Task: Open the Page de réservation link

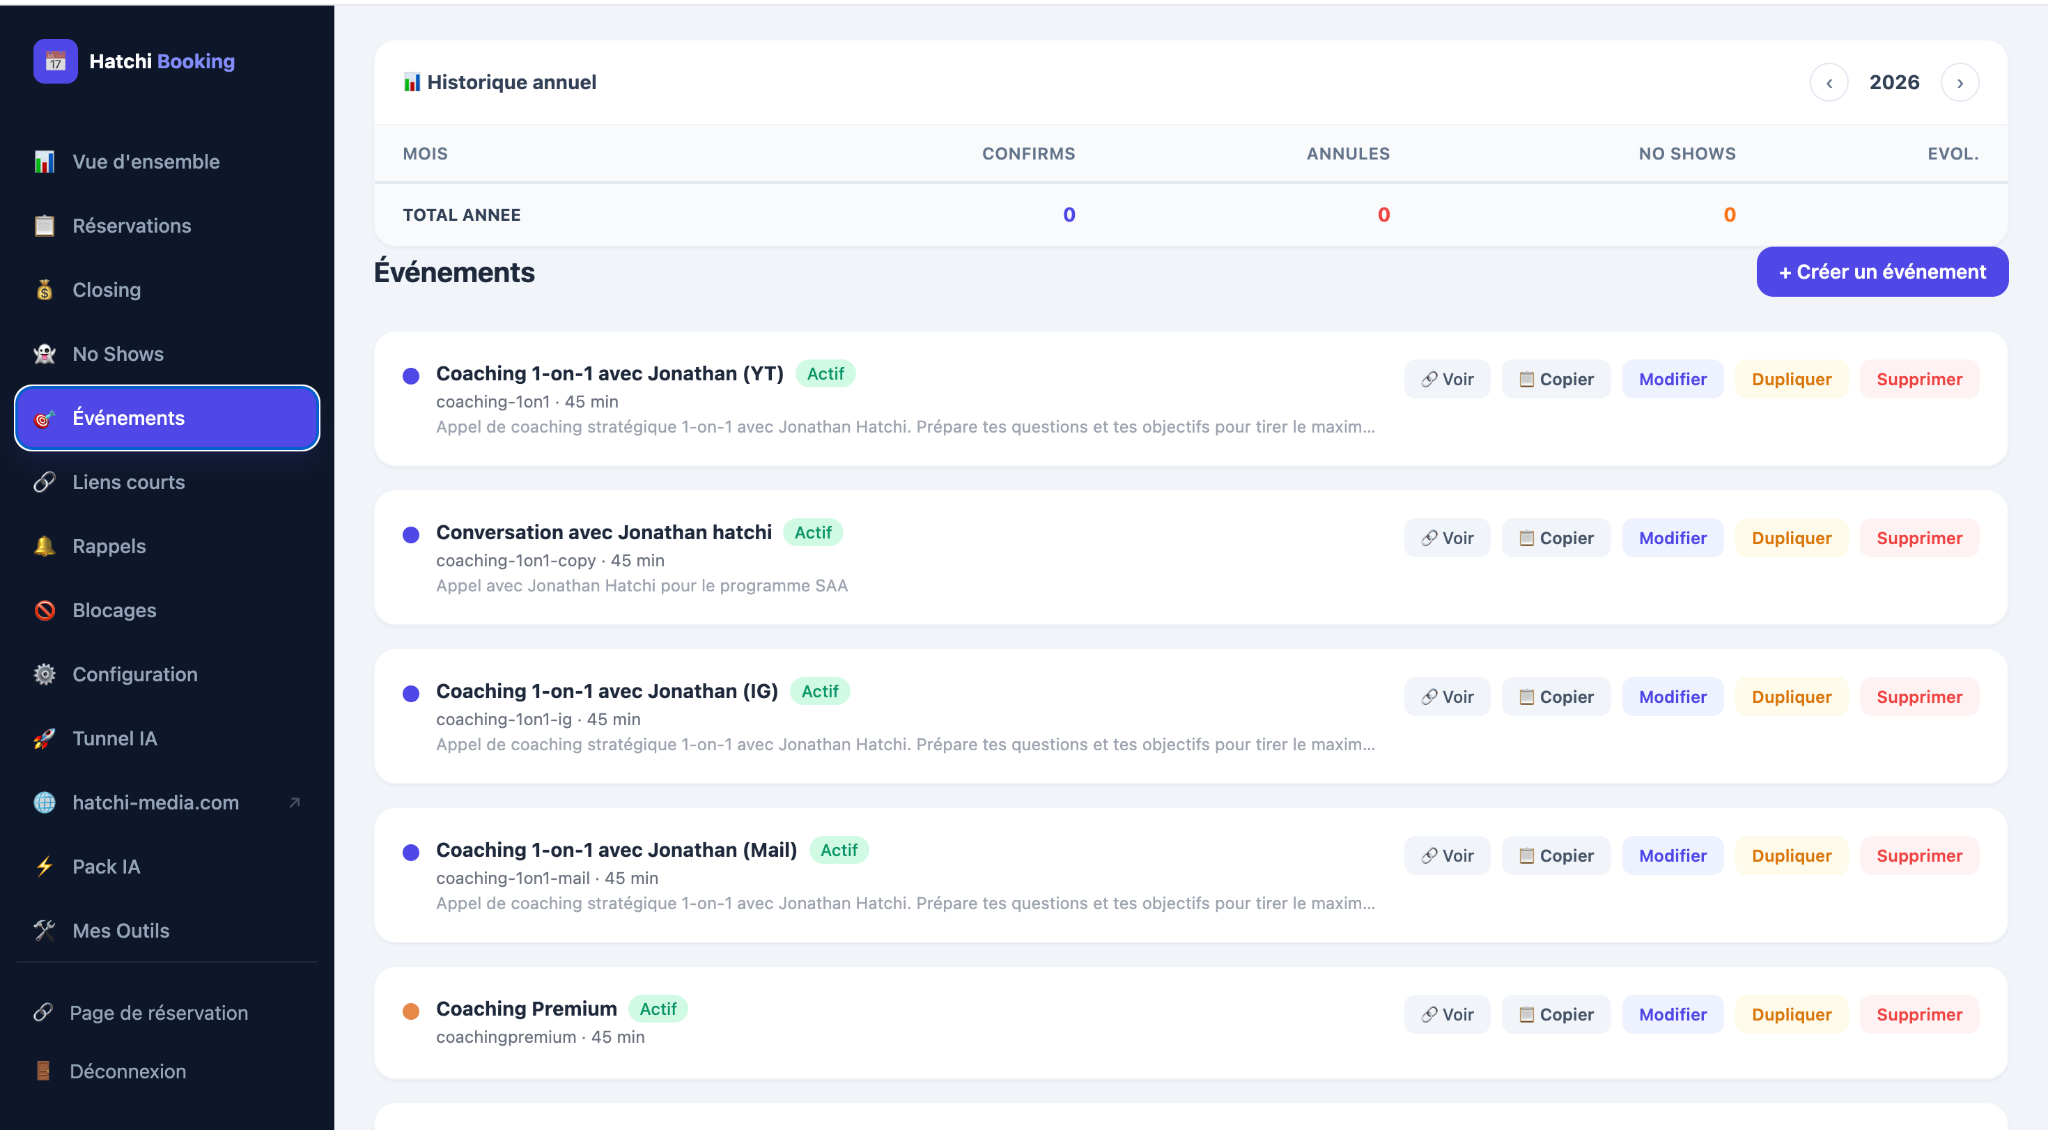Action: pos(167,1012)
